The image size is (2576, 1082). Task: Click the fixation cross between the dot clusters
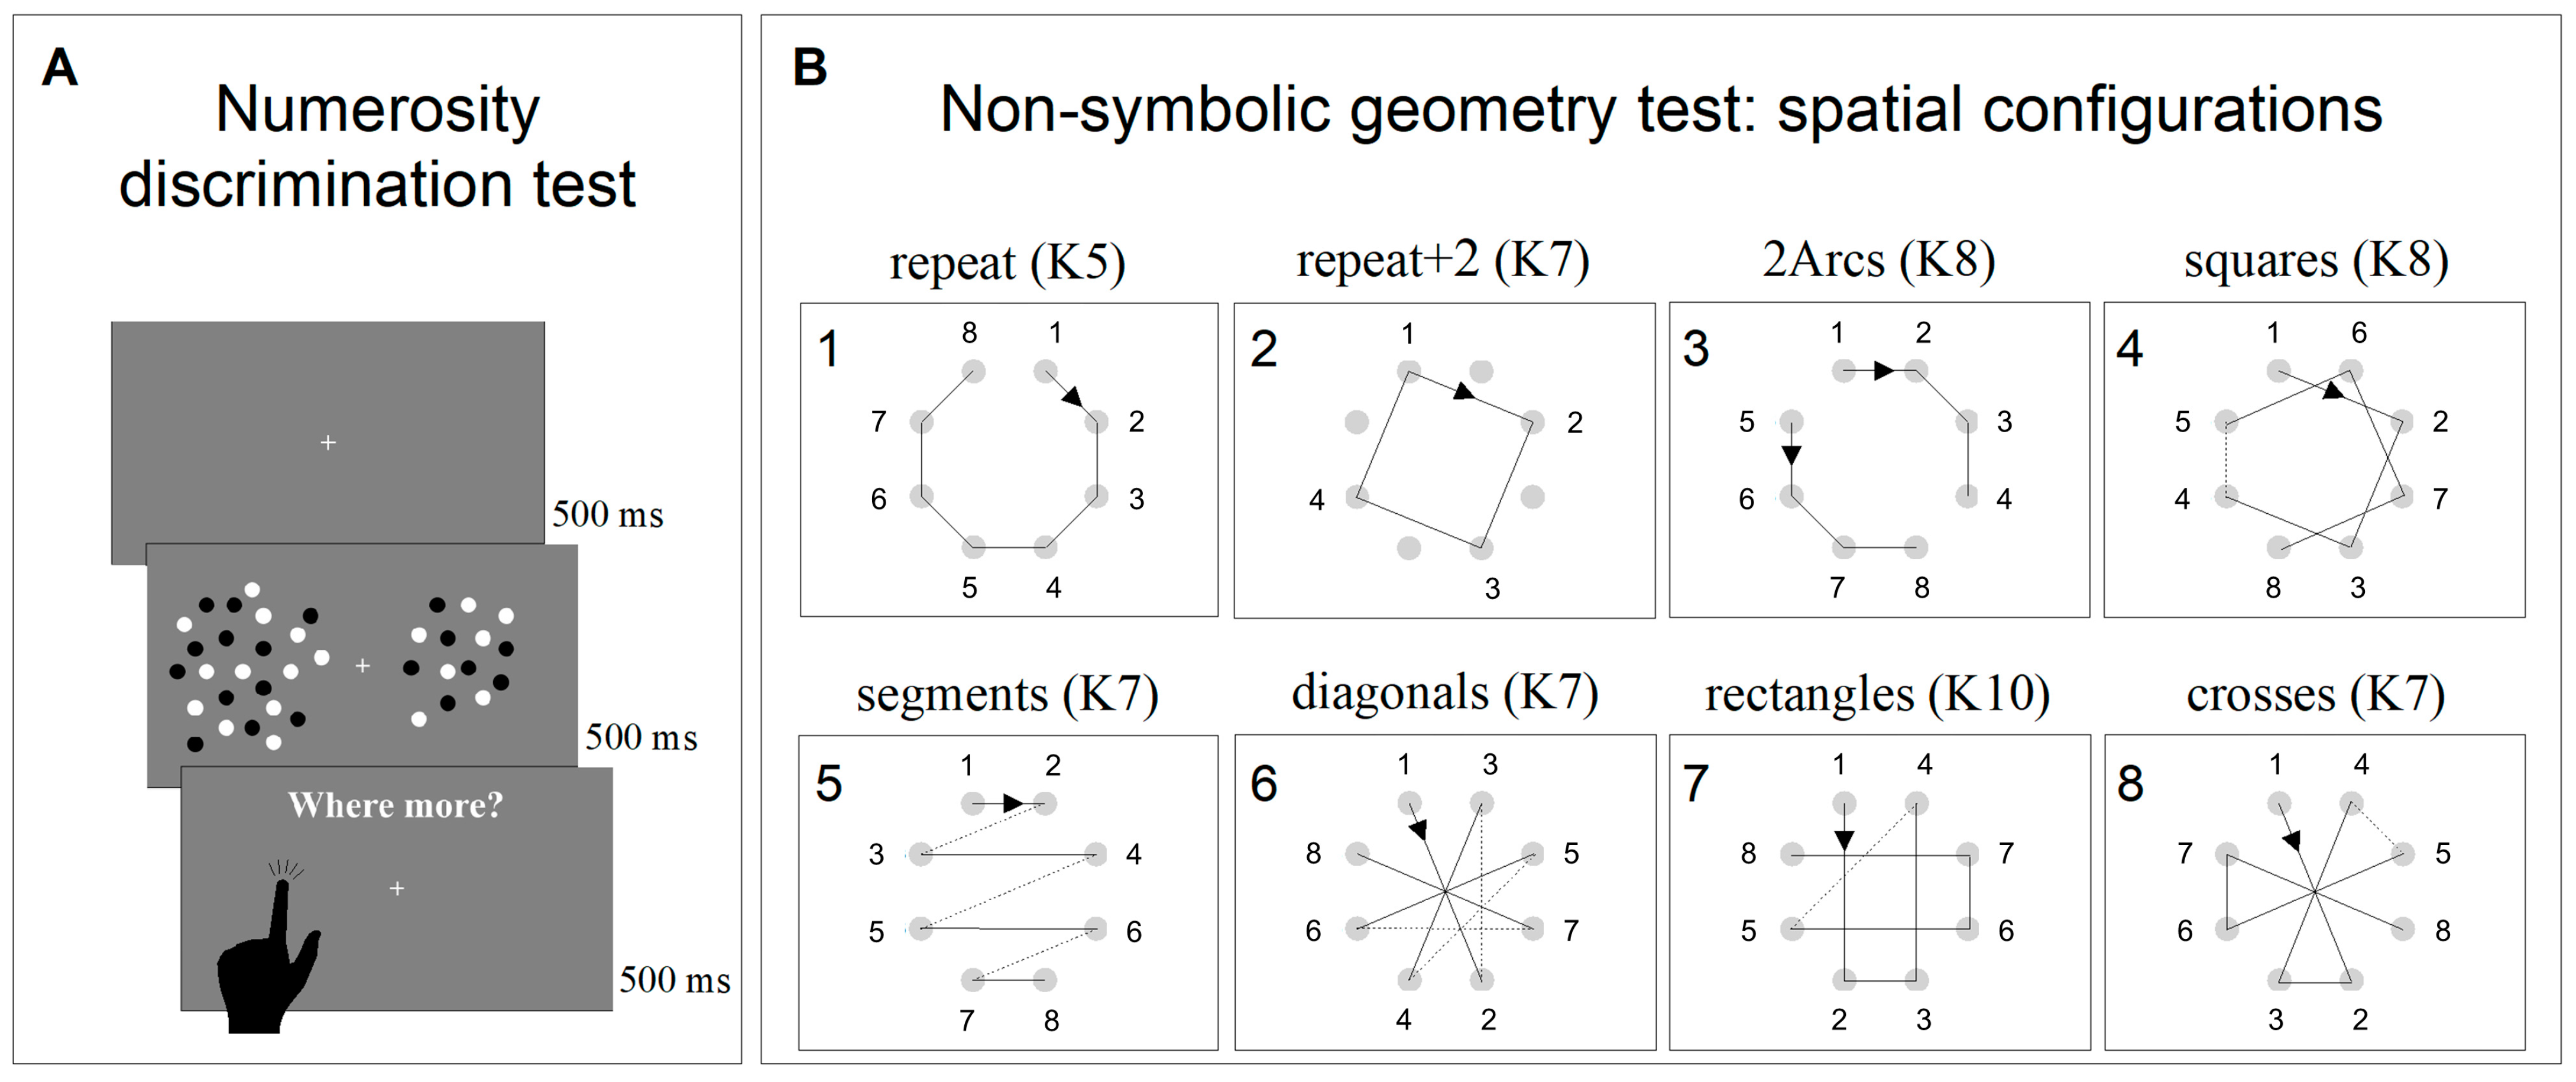click(362, 665)
